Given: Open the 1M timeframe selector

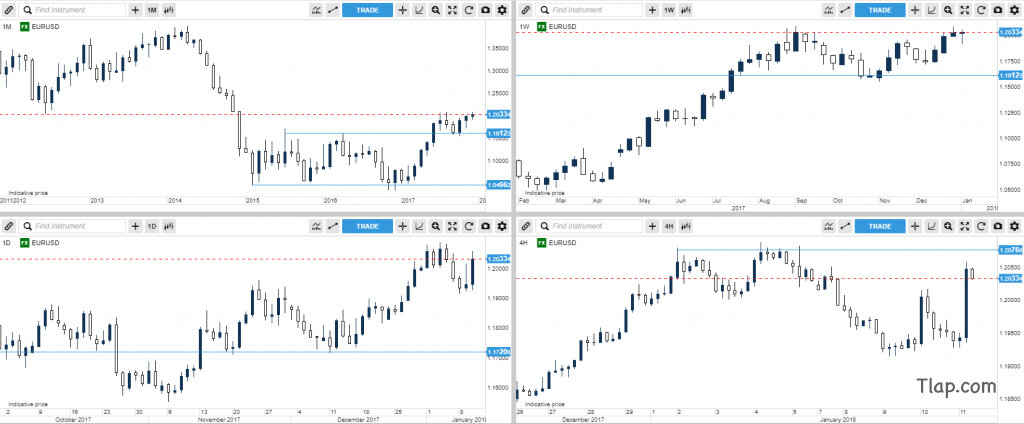Looking at the screenshot, I should (152, 10).
